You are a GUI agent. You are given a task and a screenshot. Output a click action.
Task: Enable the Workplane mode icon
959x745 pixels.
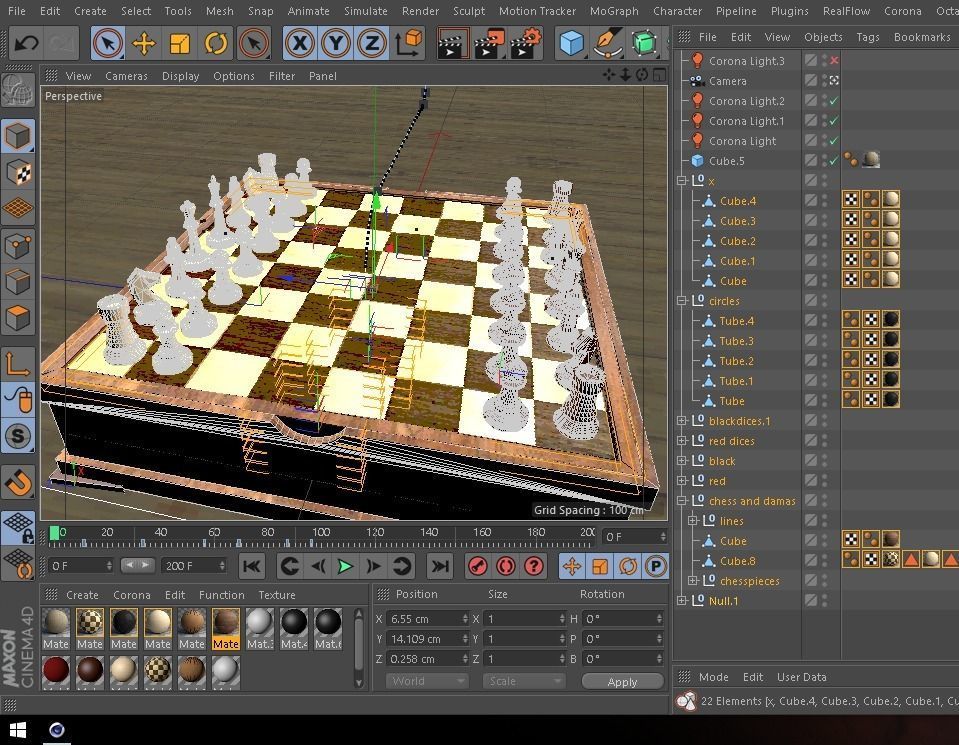[x=18, y=209]
